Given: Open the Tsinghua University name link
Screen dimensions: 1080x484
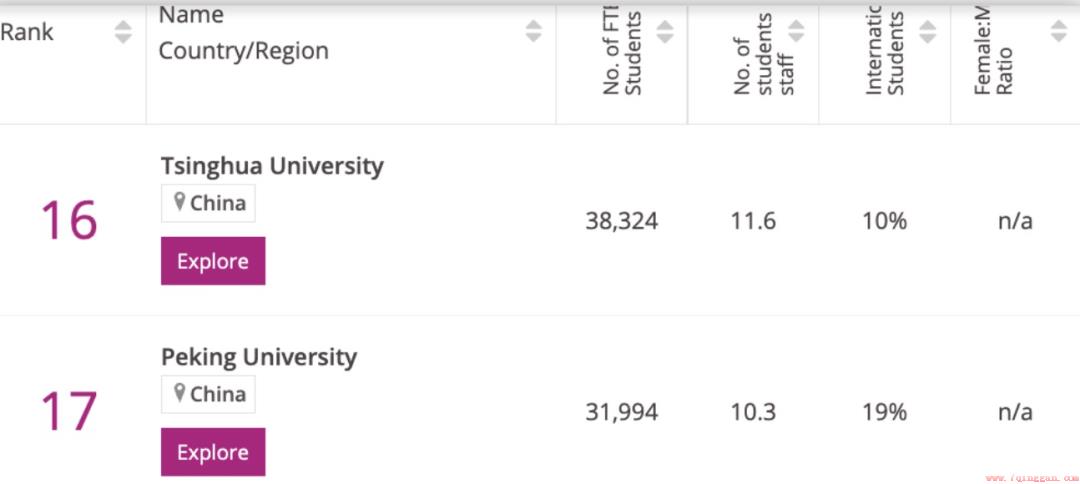Looking at the screenshot, I should coord(272,166).
